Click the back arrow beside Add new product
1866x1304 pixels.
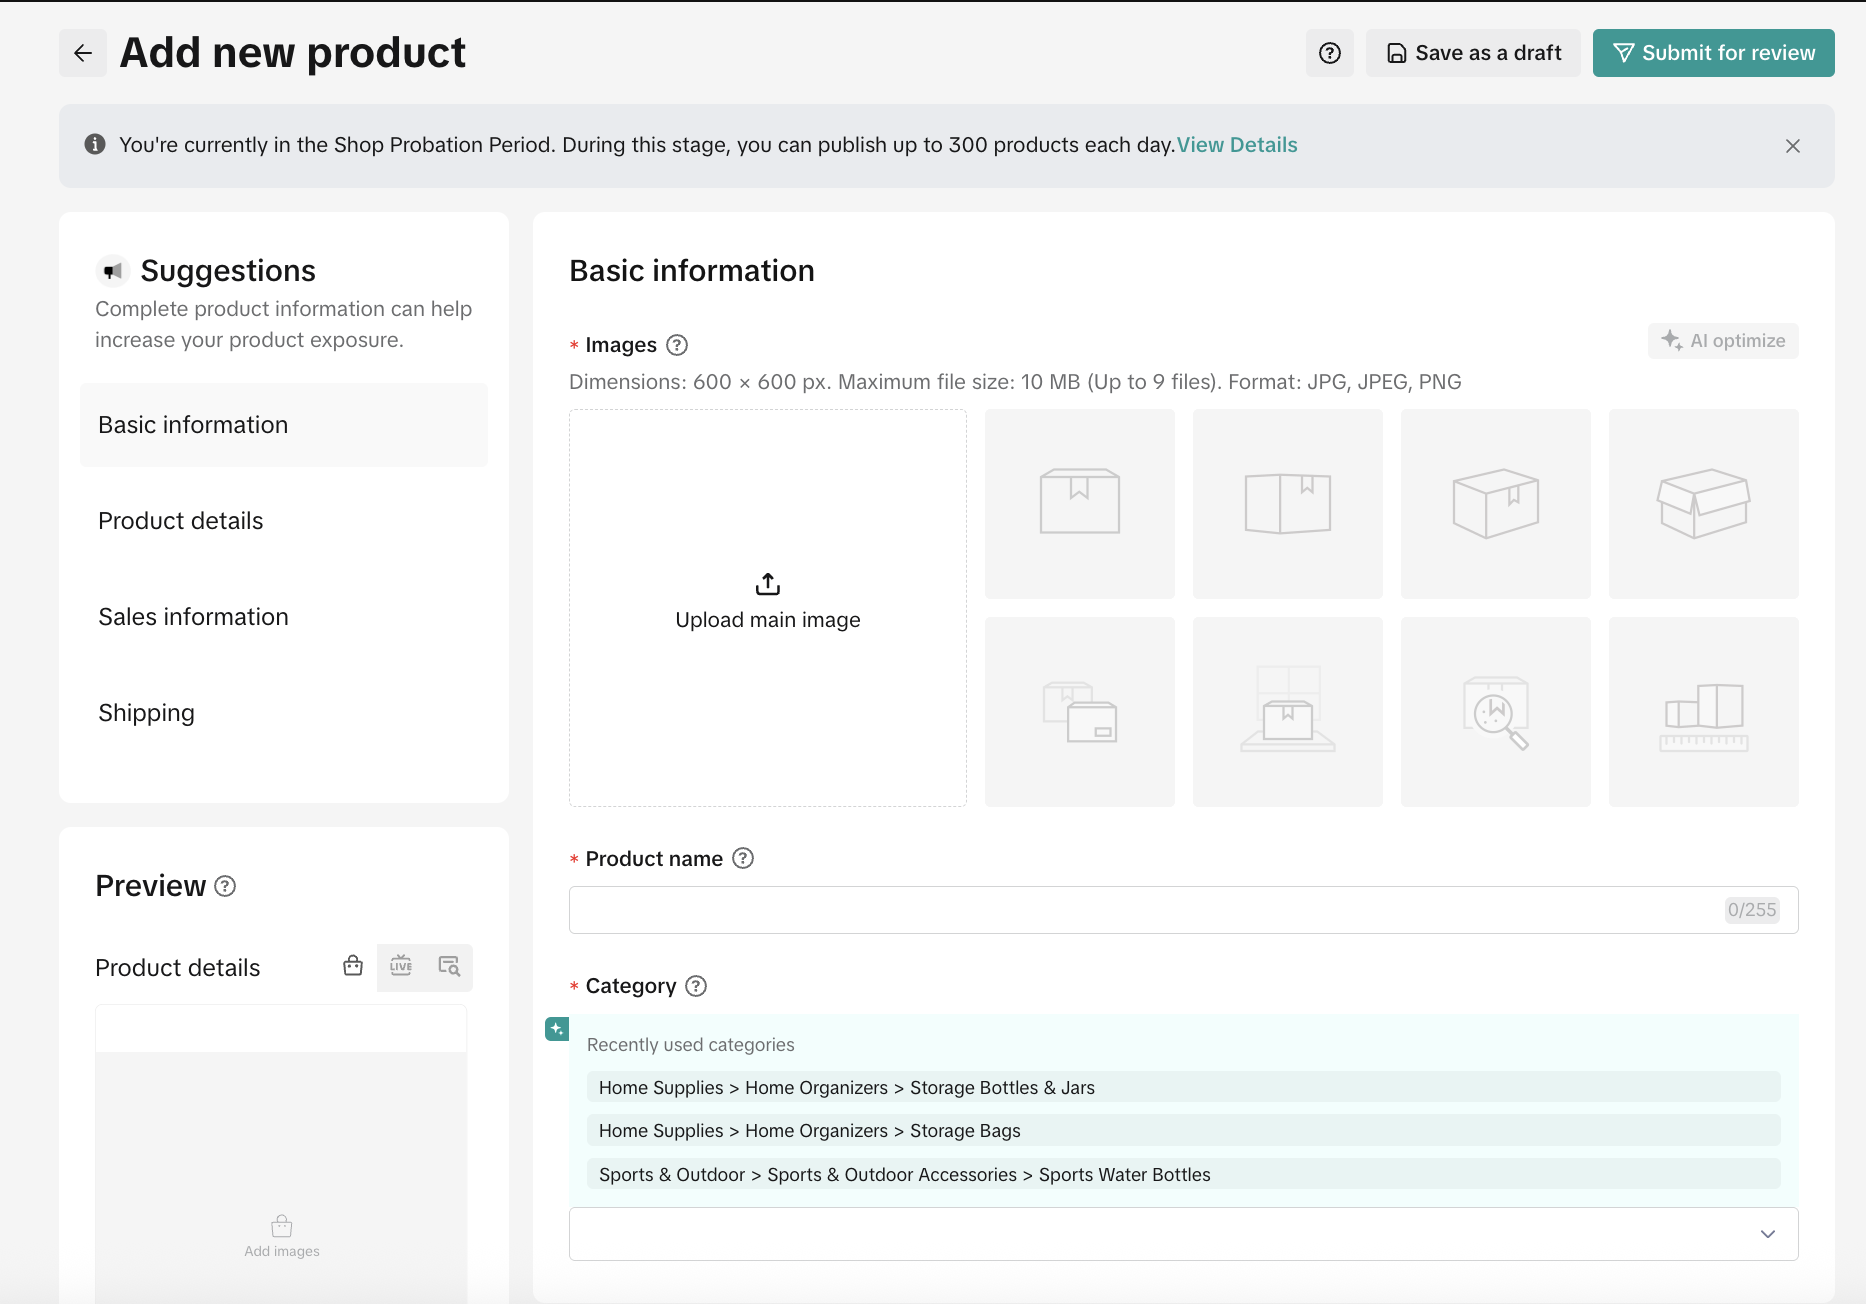pyautogui.click(x=83, y=53)
